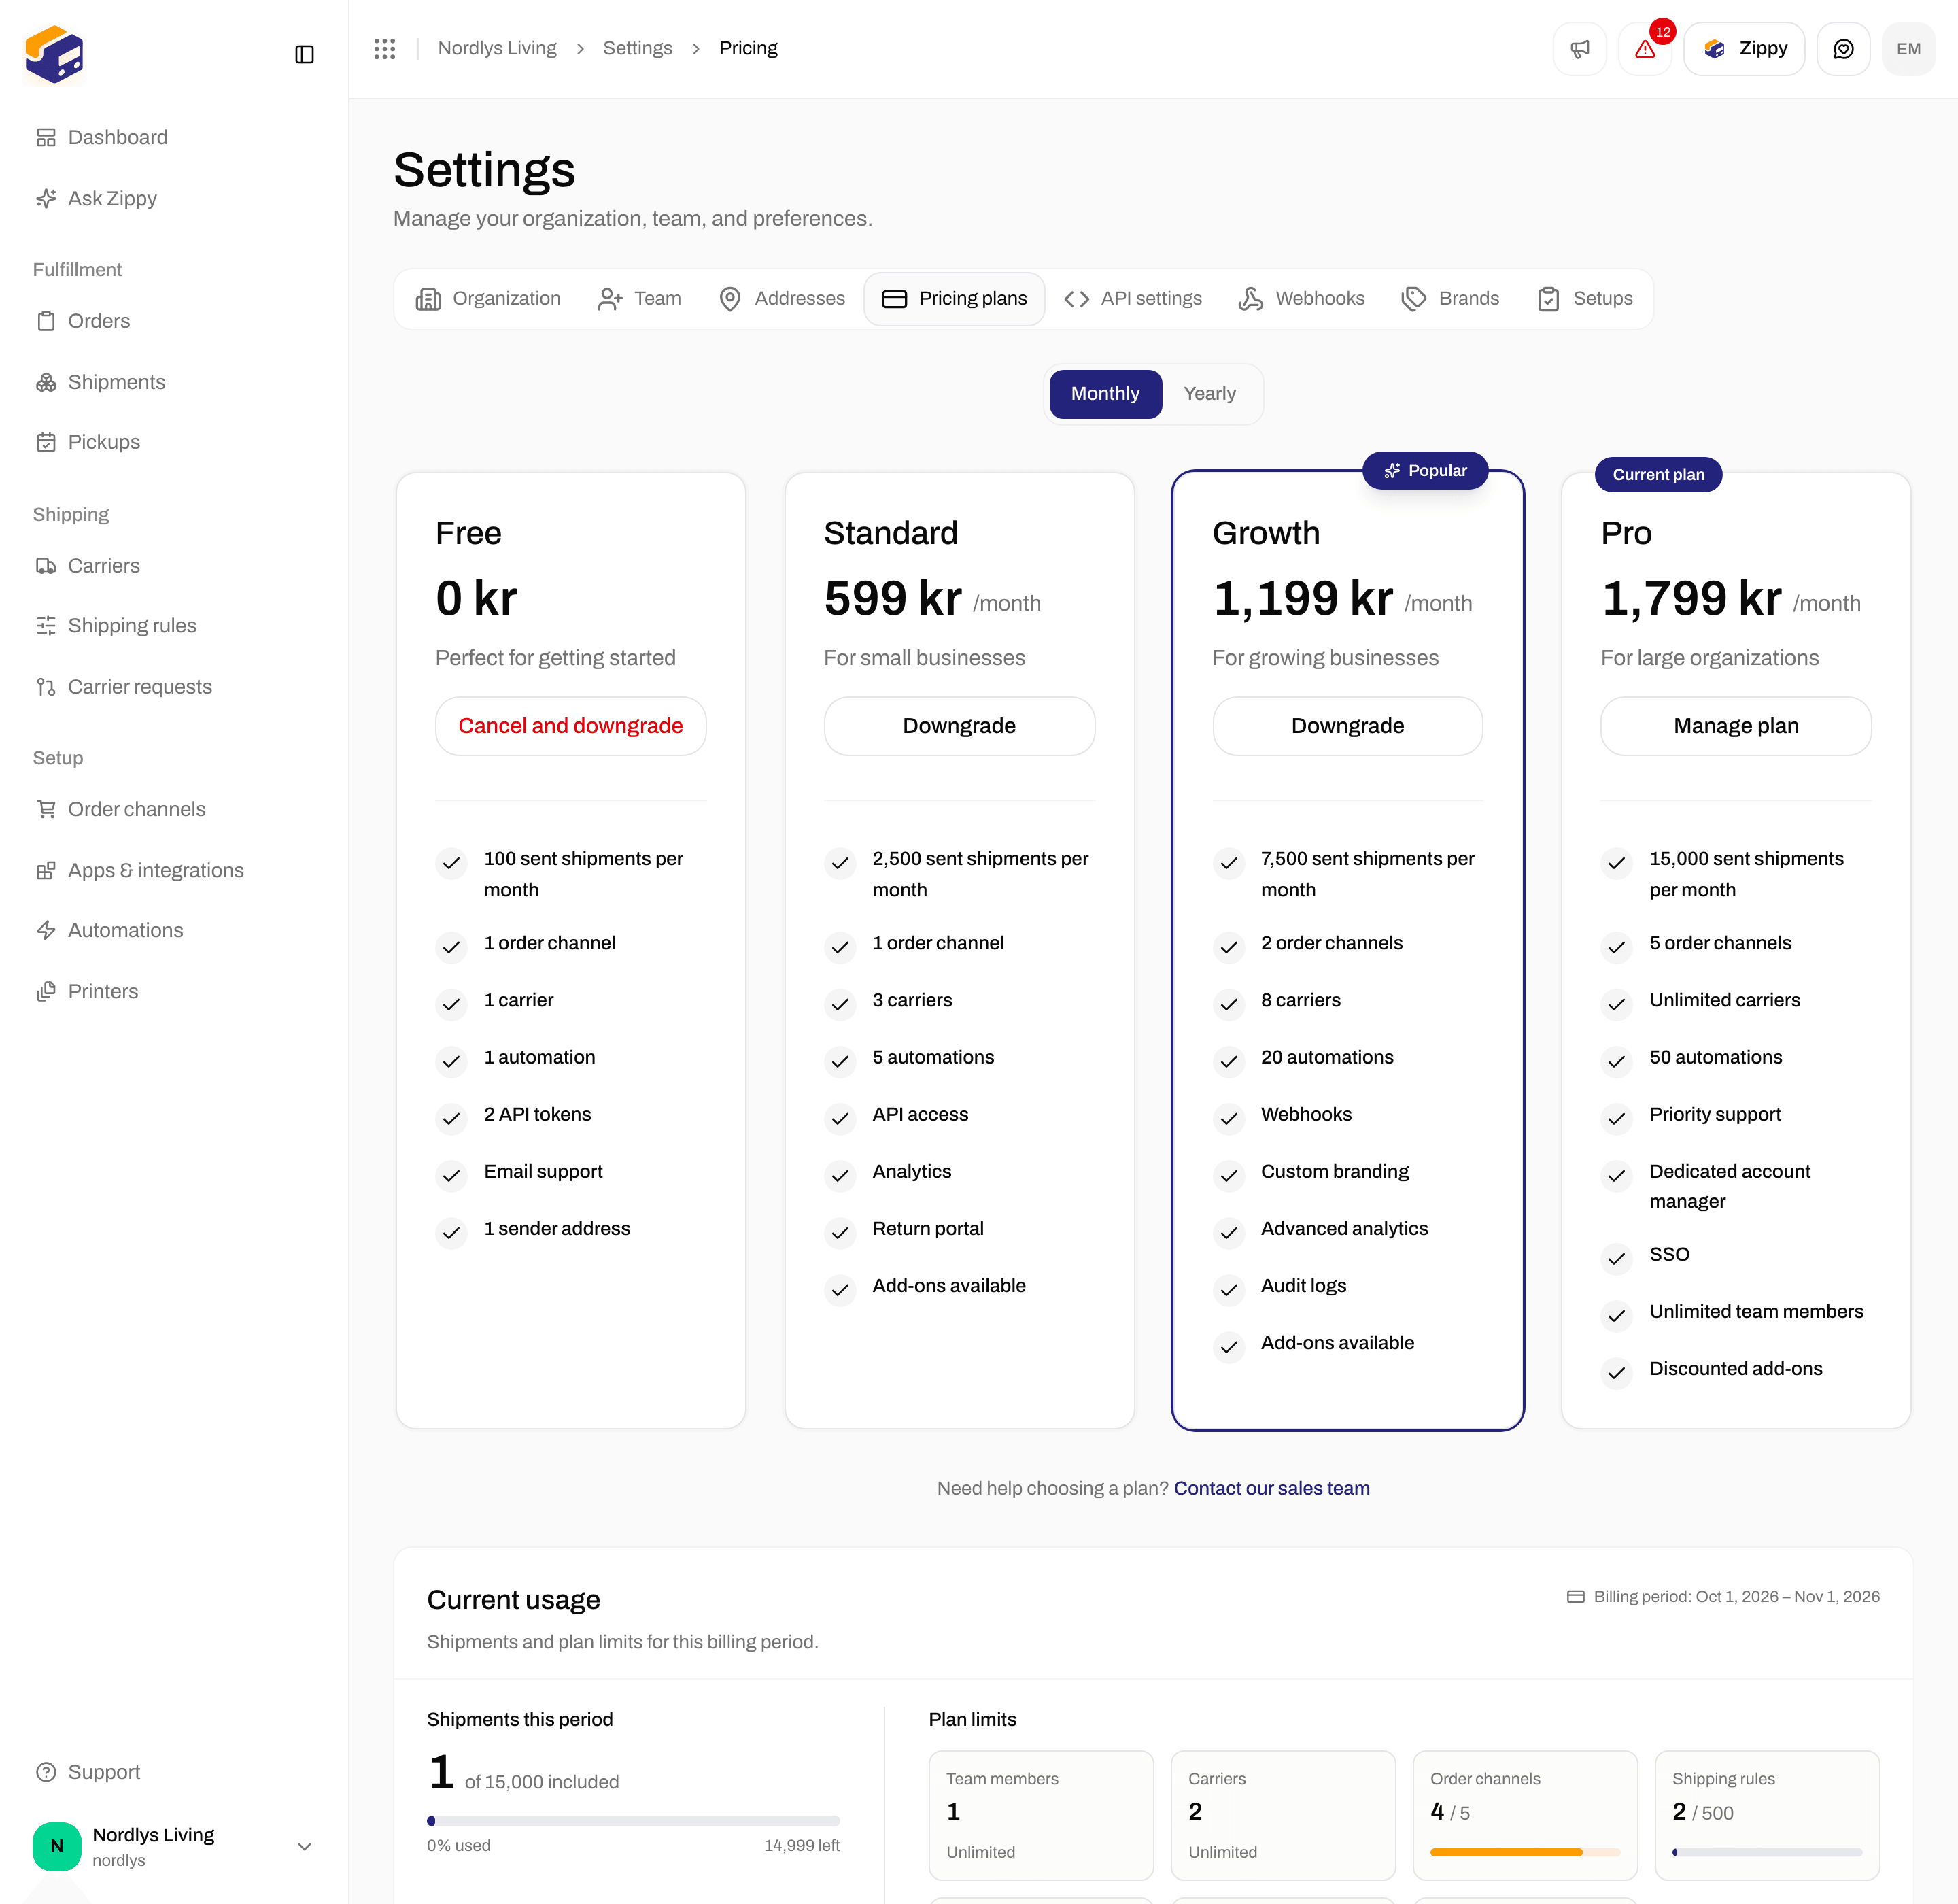
Task: Switch to the Addresses tab
Action: point(782,299)
